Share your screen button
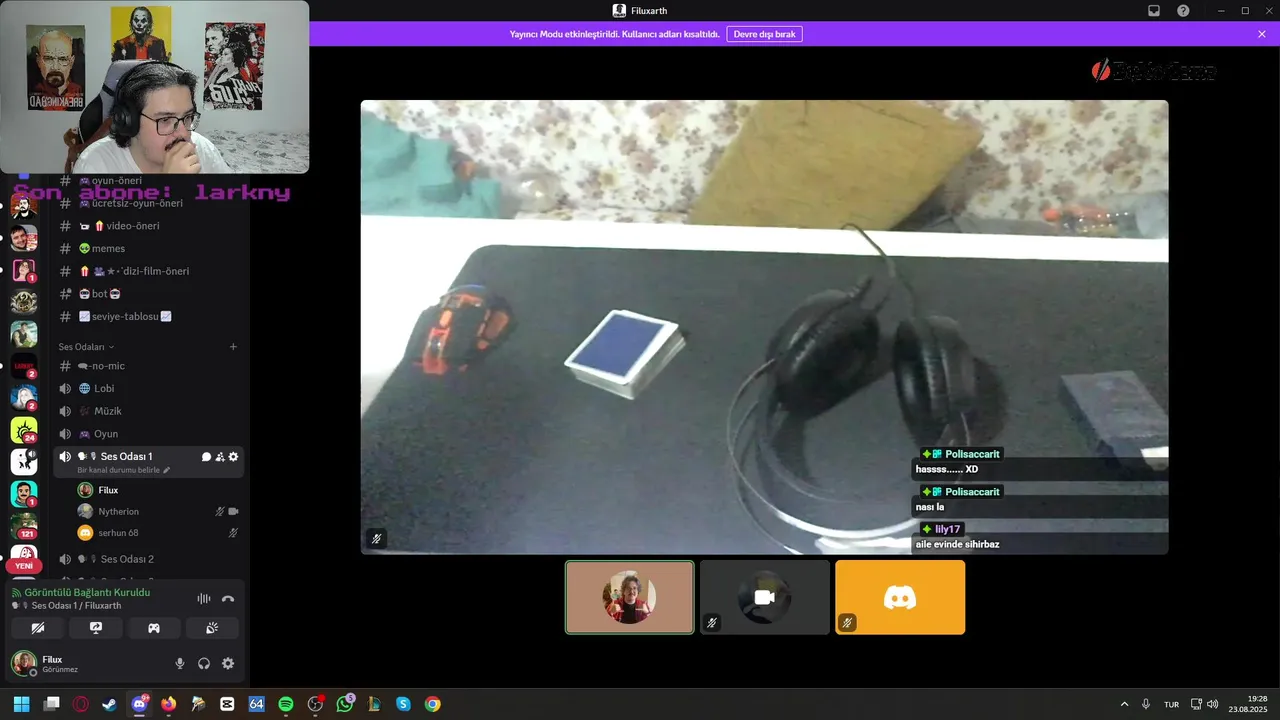This screenshot has height=720, width=1280. [96, 628]
